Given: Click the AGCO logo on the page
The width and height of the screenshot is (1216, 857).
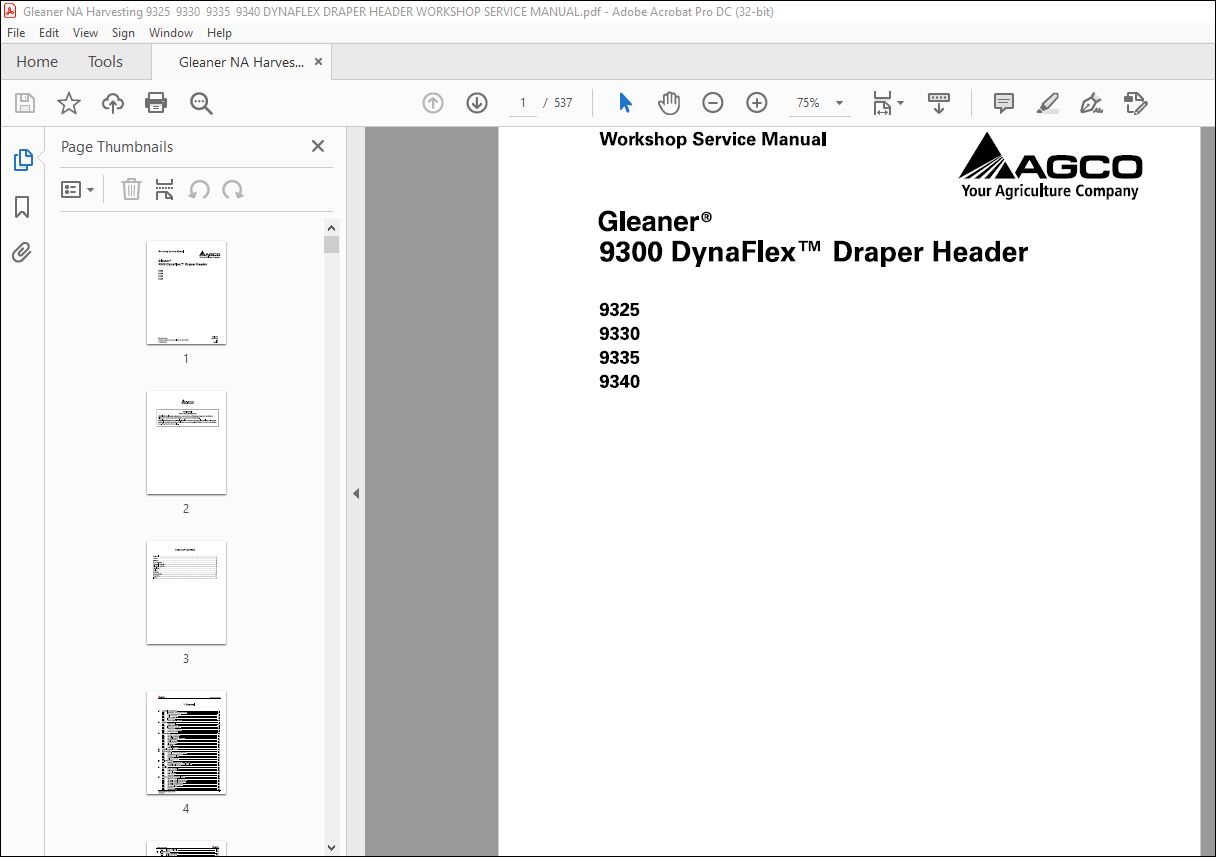Looking at the screenshot, I should coord(1050,166).
